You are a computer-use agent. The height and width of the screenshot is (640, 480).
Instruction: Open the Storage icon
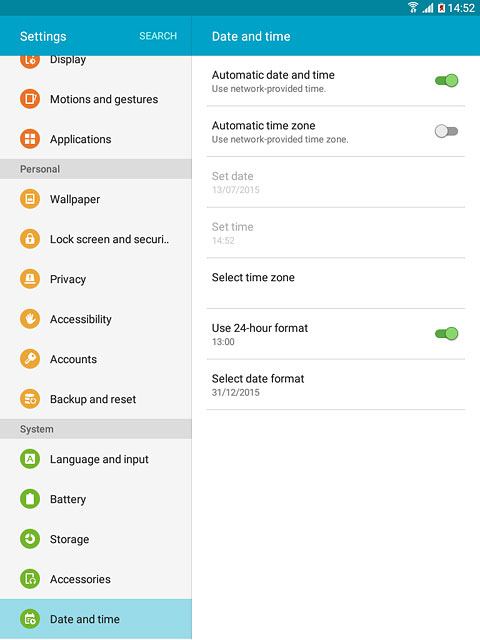click(30, 539)
